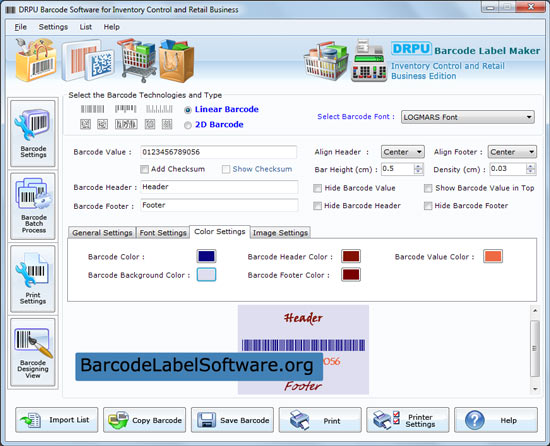Switch to the Font Settings tab

[x=163, y=233]
